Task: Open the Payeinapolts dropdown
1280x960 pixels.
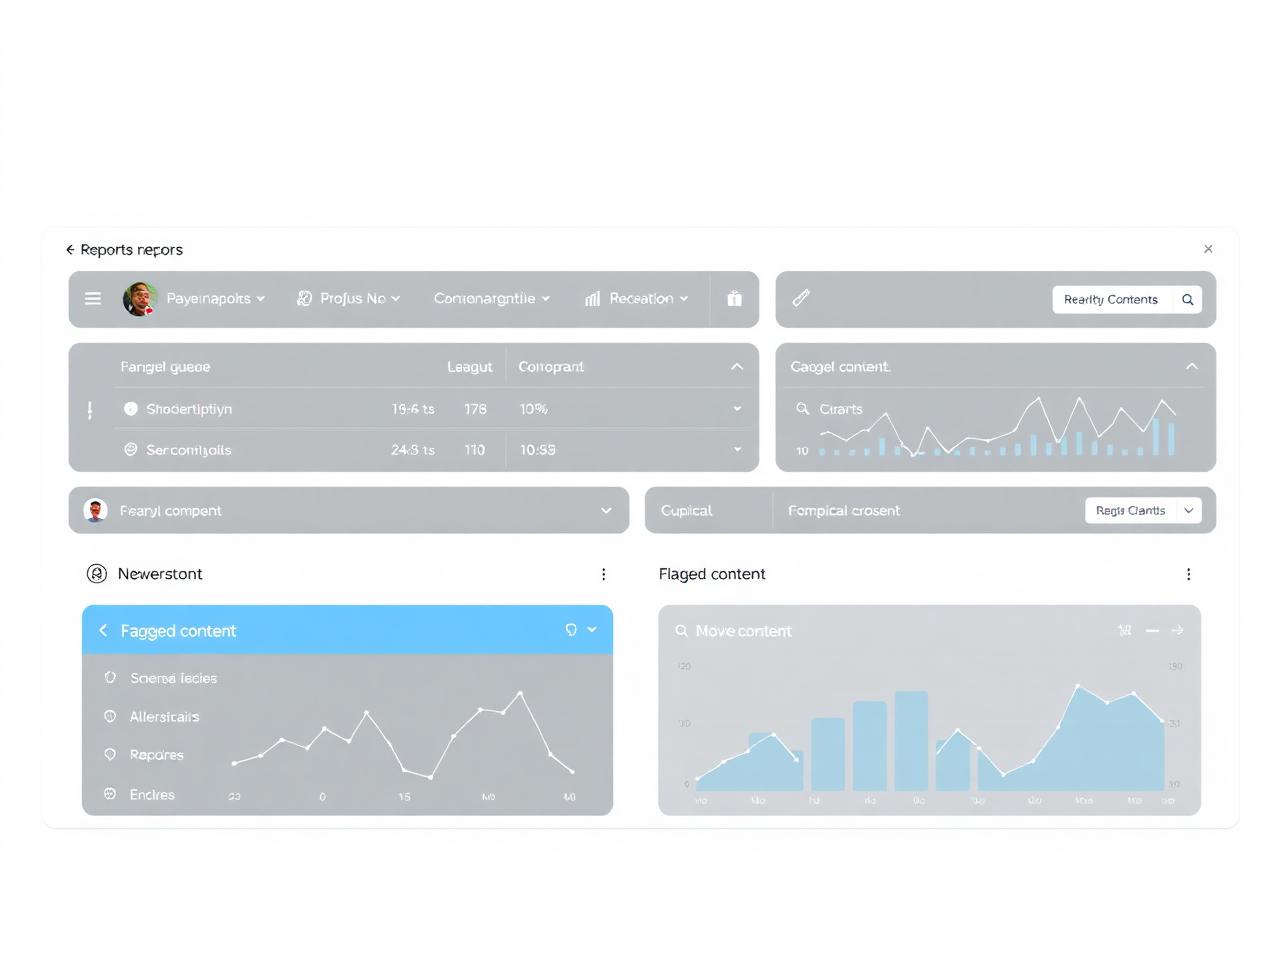Action: [x=215, y=299]
